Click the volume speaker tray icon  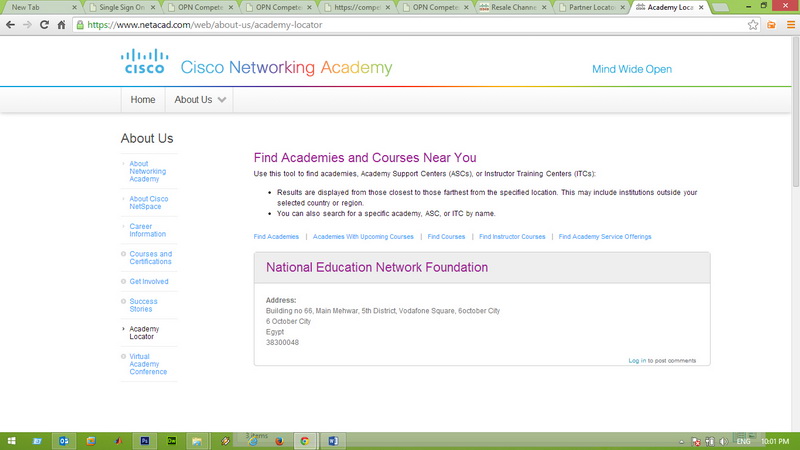(723, 441)
